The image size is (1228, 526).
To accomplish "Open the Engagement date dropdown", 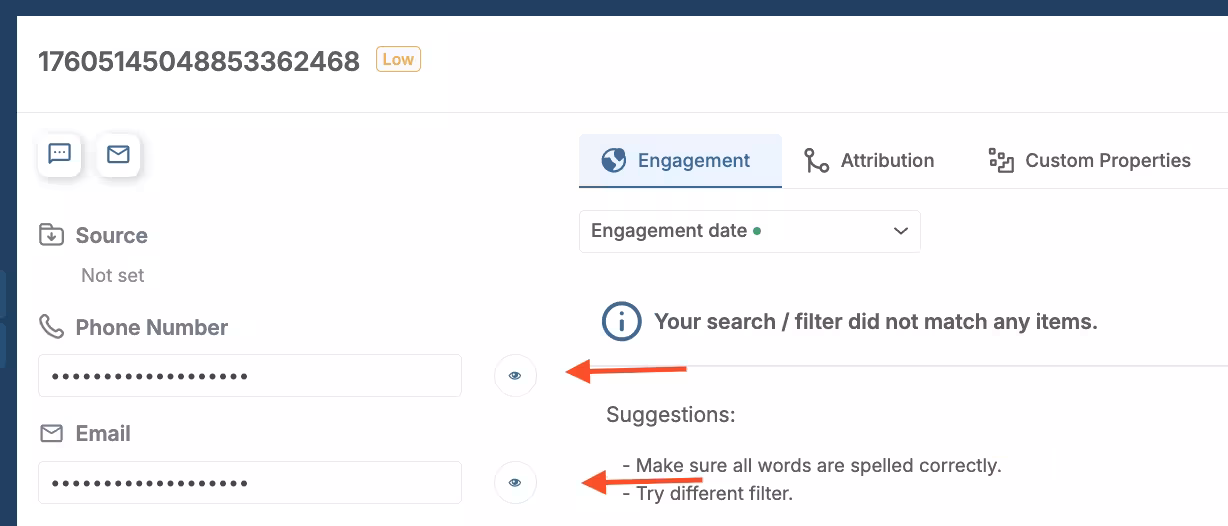I will pyautogui.click(x=749, y=231).
